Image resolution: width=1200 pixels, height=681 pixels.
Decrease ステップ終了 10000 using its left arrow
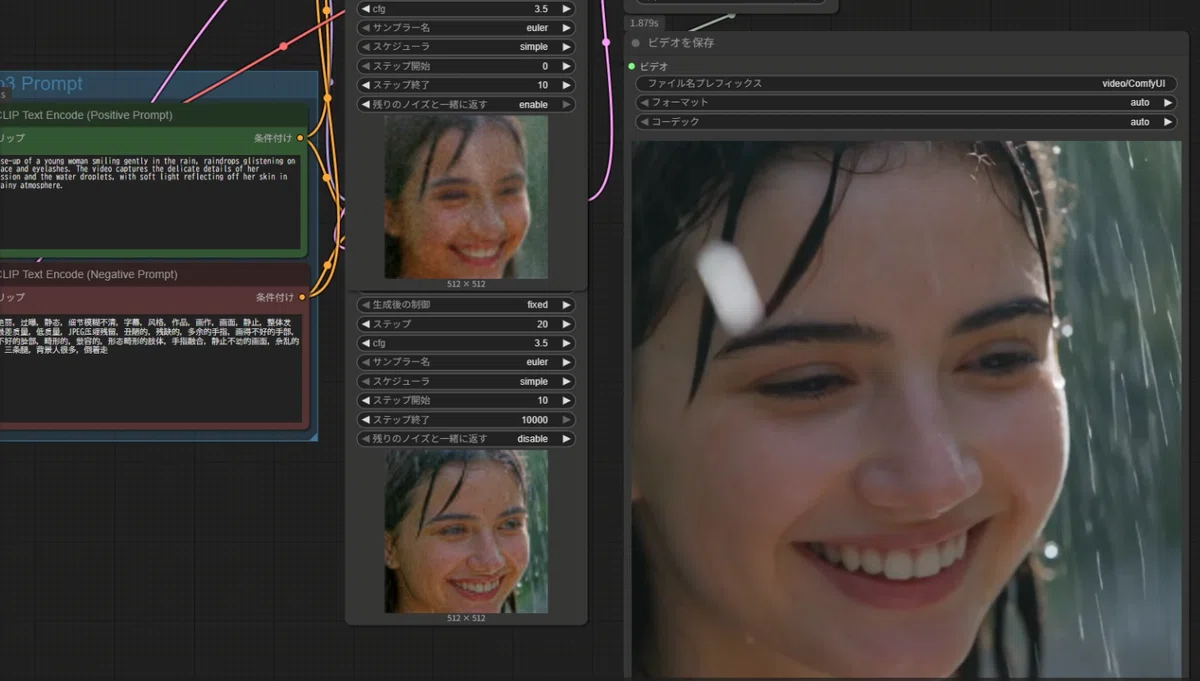tap(365, 420)
